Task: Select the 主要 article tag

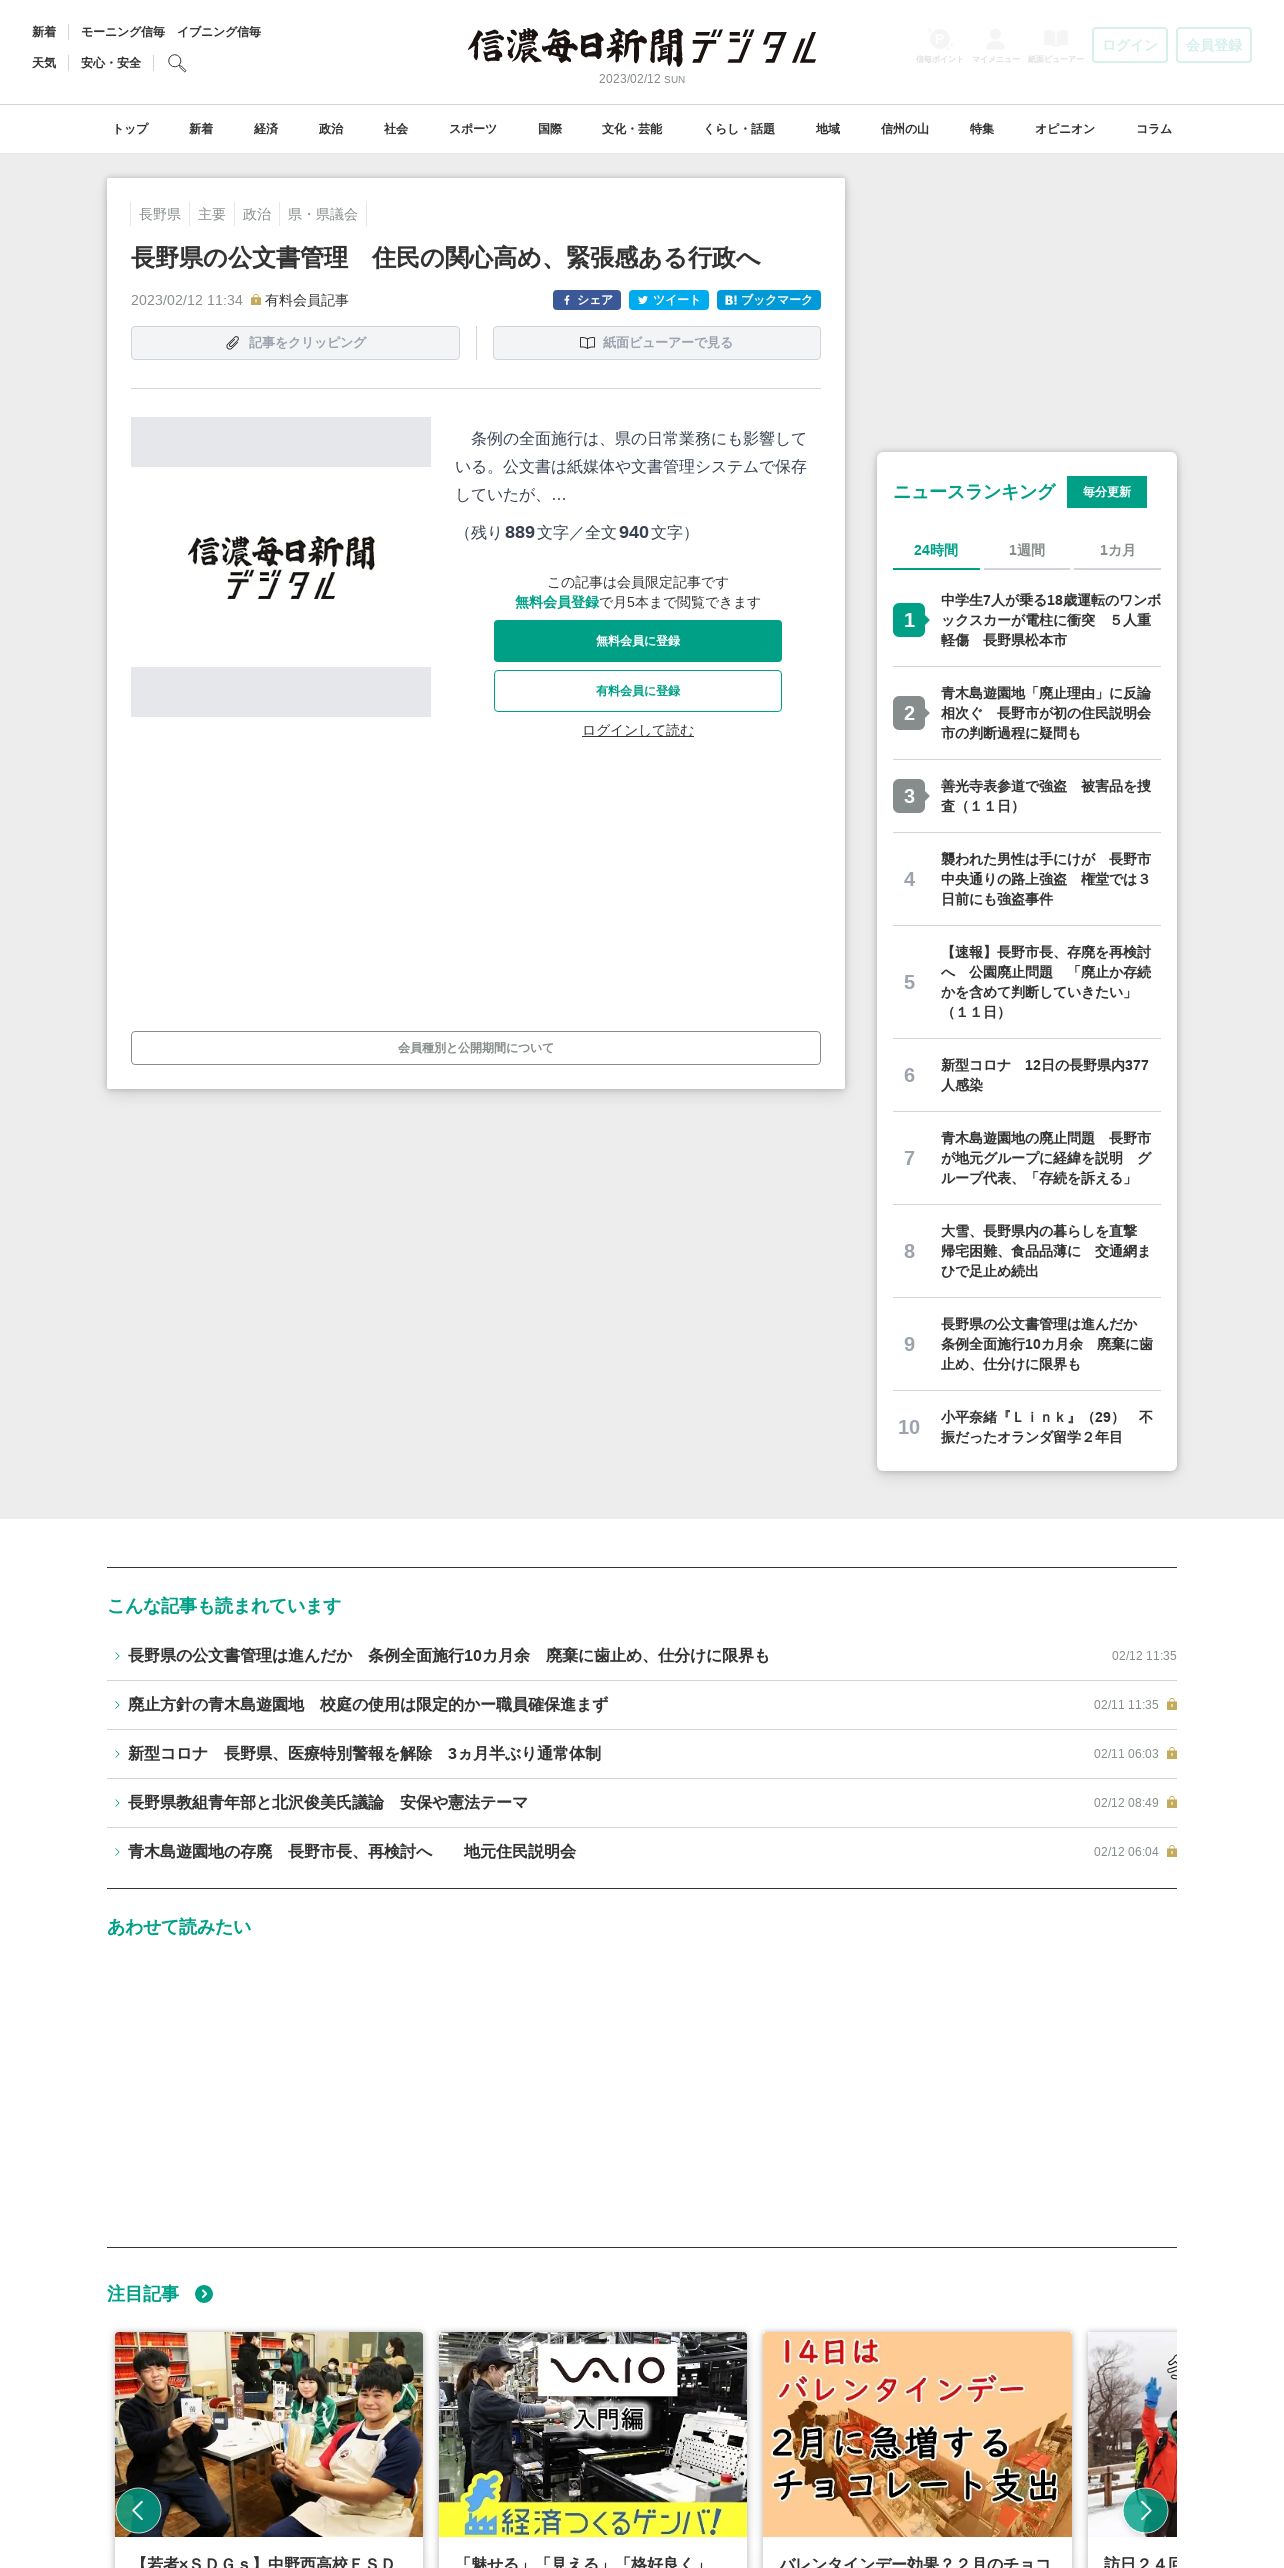Action: point(212,214)
